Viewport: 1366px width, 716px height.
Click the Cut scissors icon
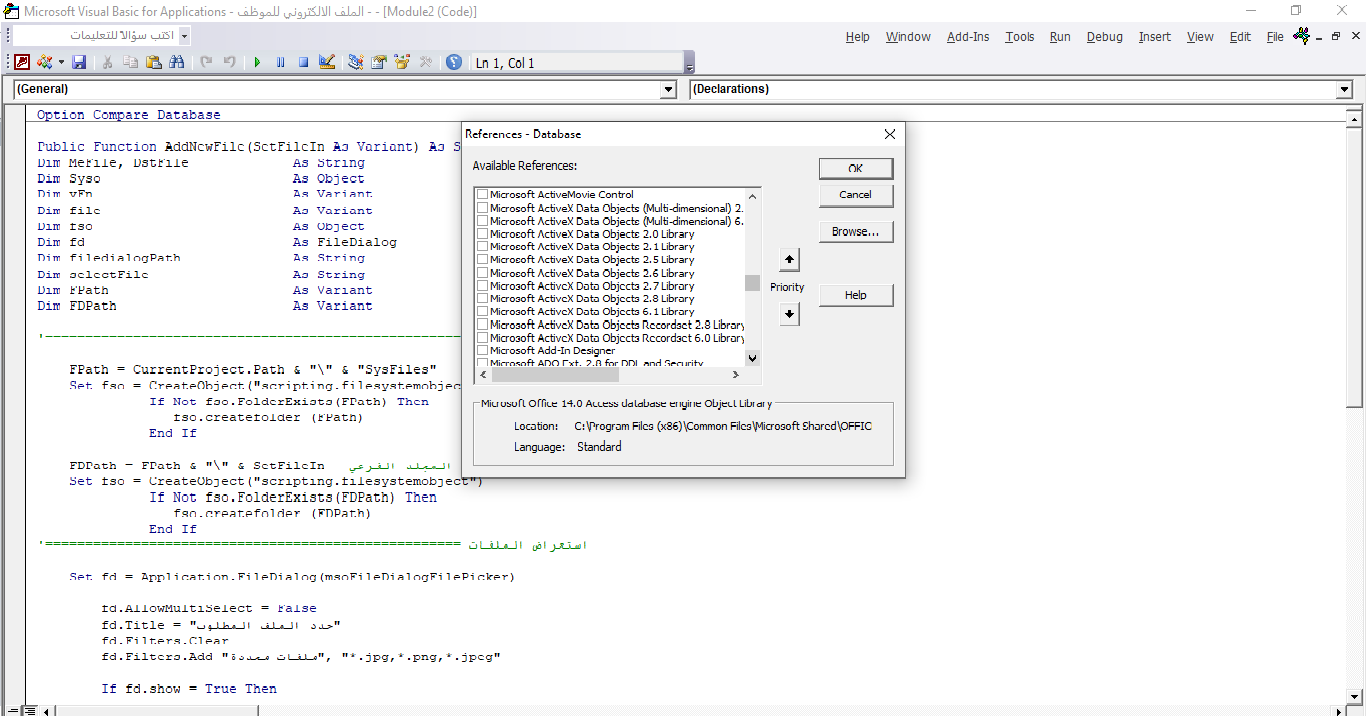point(107,62)
